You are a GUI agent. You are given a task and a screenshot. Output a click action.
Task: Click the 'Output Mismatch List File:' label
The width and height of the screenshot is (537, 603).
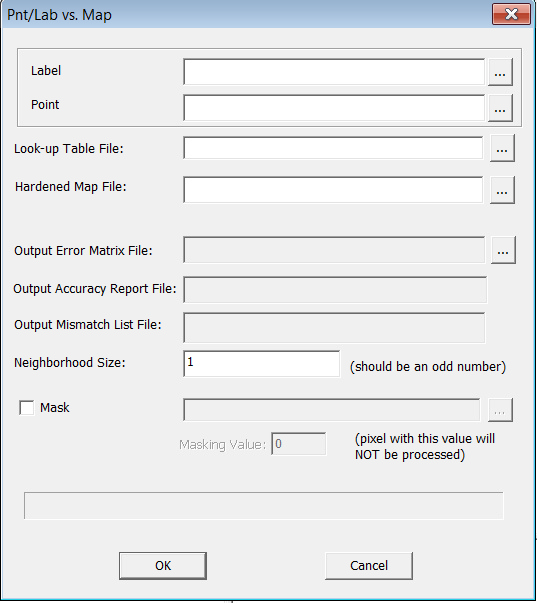88,325
